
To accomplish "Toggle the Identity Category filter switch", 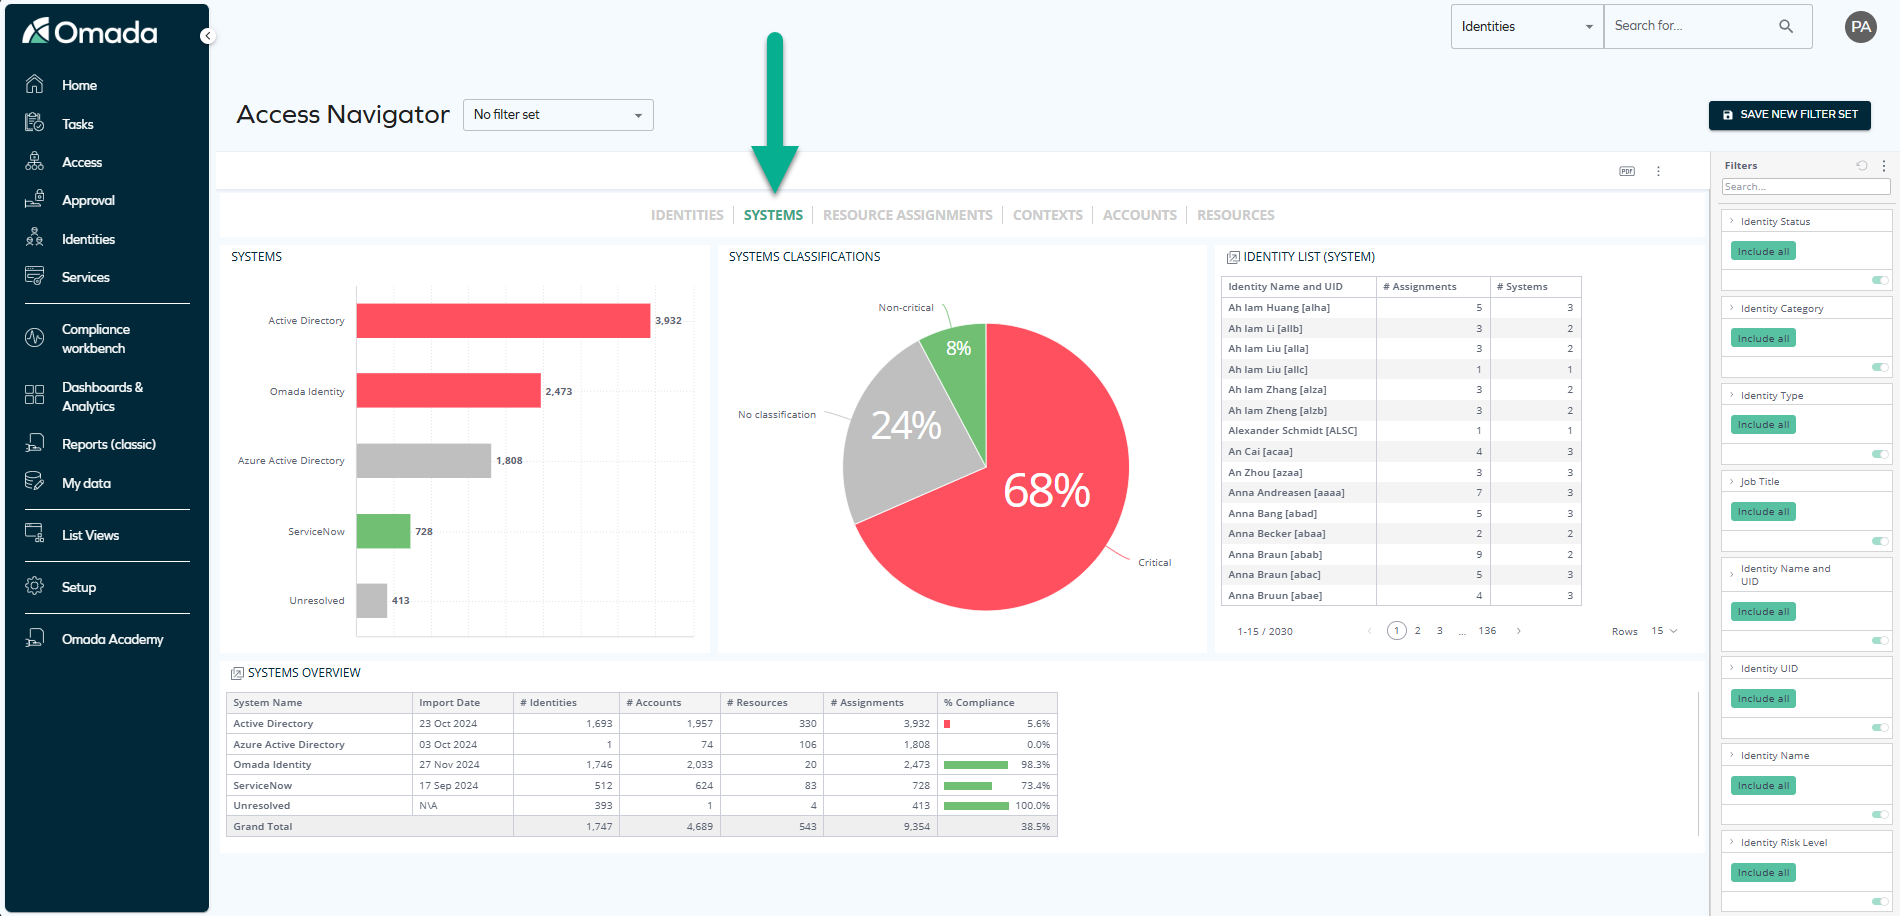I will pos(1880,367).
